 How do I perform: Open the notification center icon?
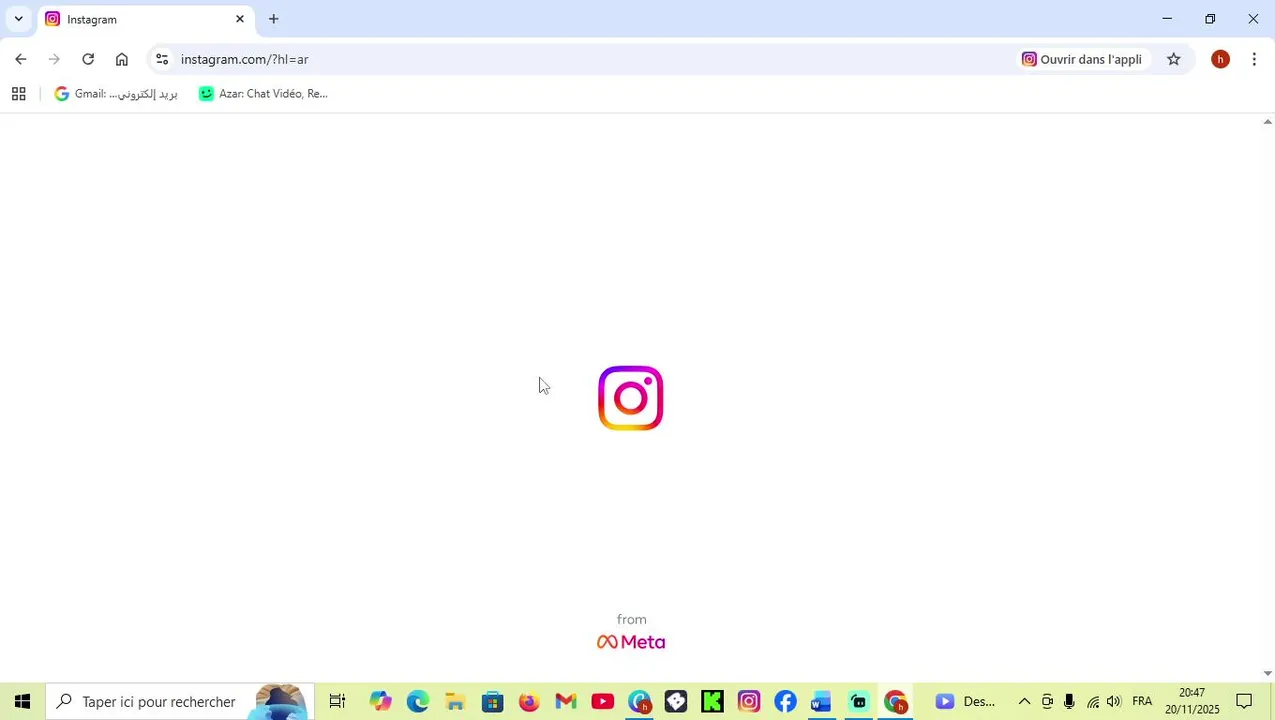pos(1244,701)
